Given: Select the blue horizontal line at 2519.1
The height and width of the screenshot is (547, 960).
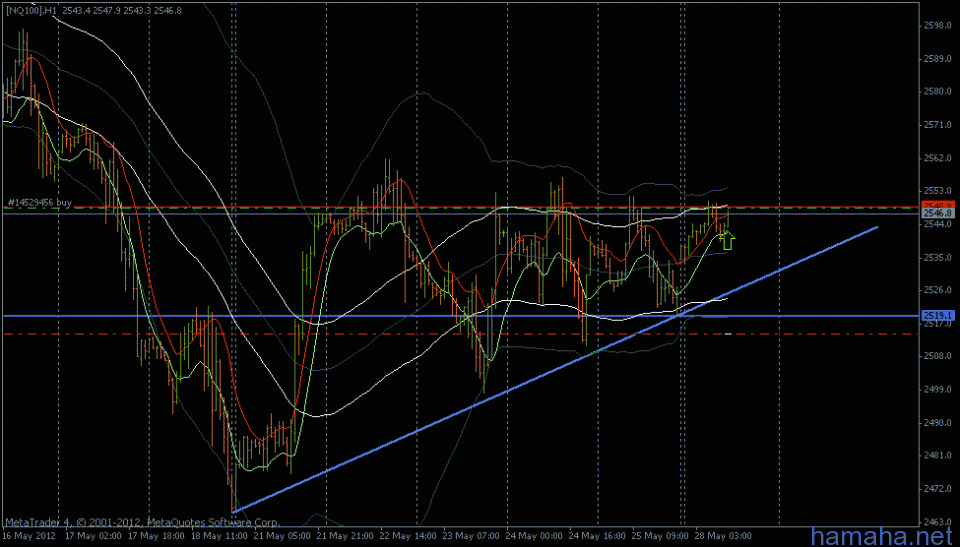Looking at the screenshot, I should point(459,316).
